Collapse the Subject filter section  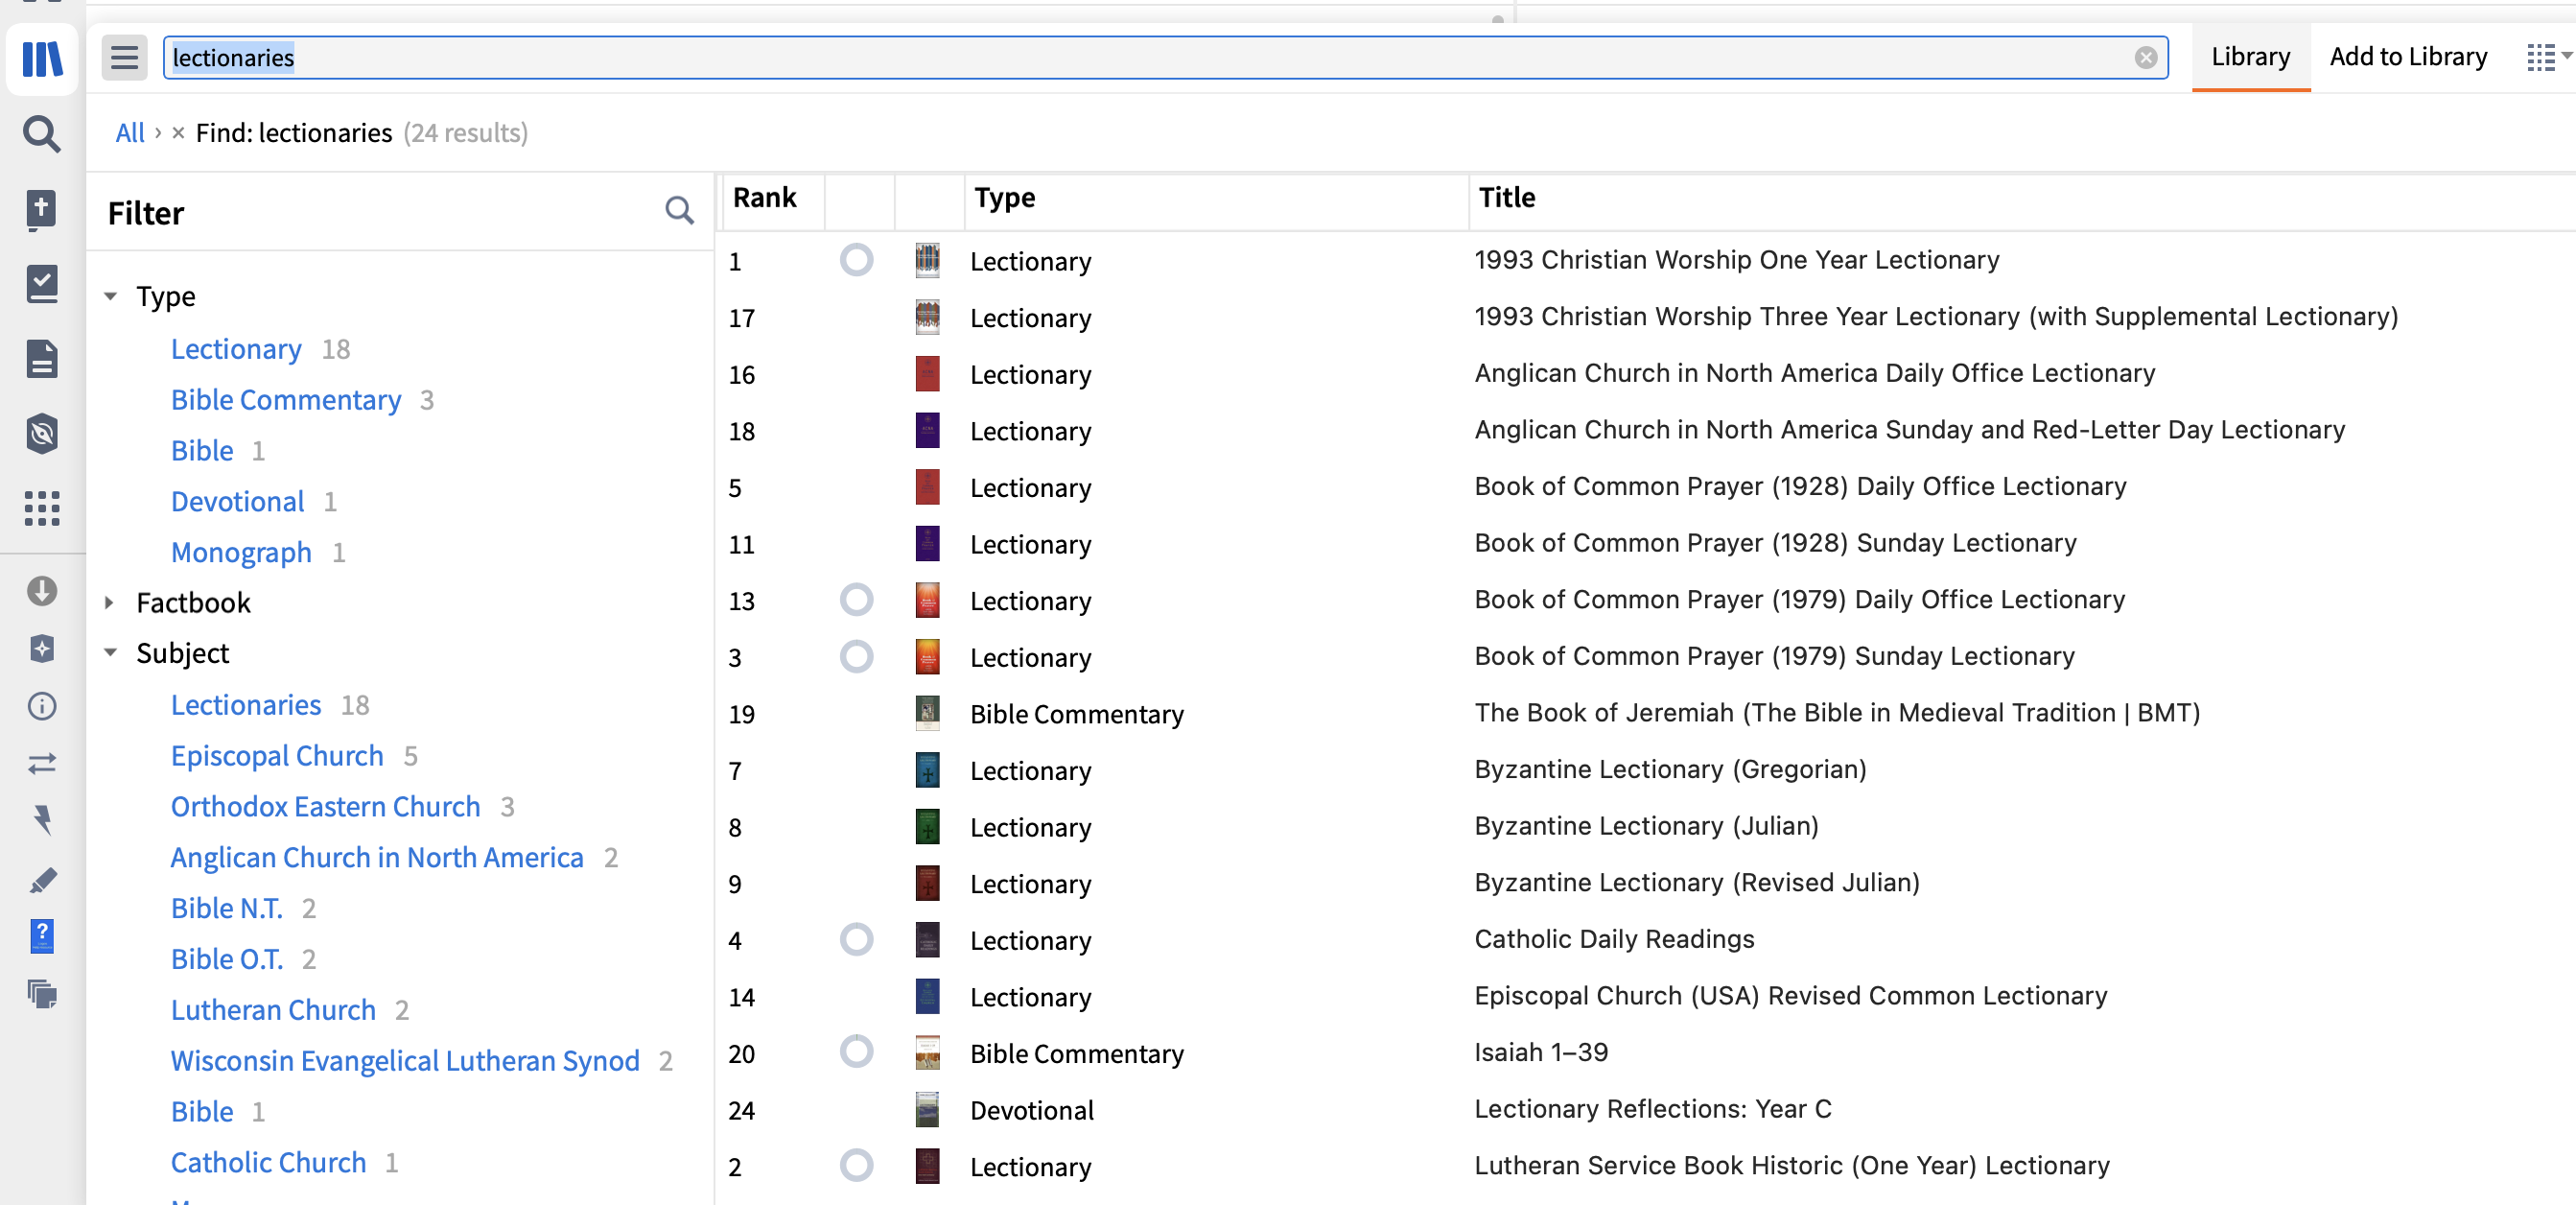tap(111, 653)
